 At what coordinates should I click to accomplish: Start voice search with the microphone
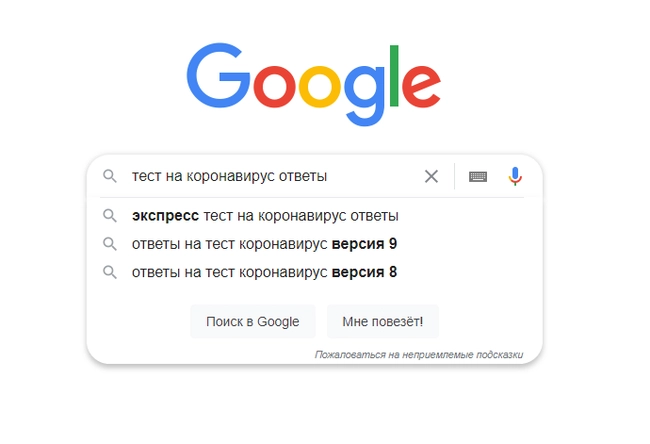click(515, 177)
